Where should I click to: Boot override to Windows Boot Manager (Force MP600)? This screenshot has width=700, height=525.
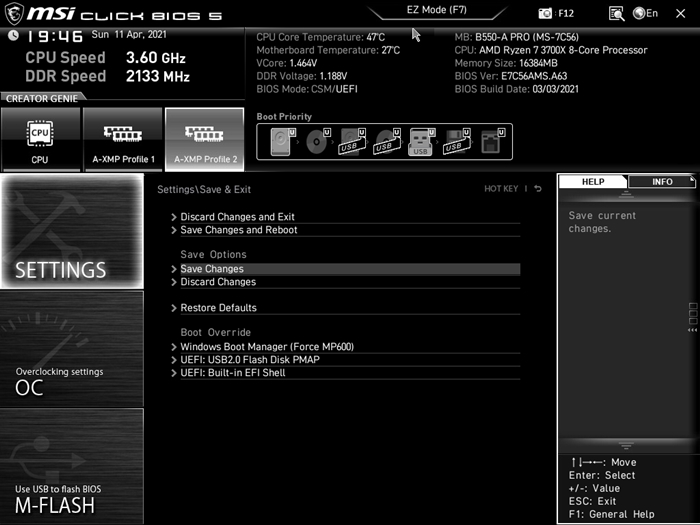(x=350, y=347)
